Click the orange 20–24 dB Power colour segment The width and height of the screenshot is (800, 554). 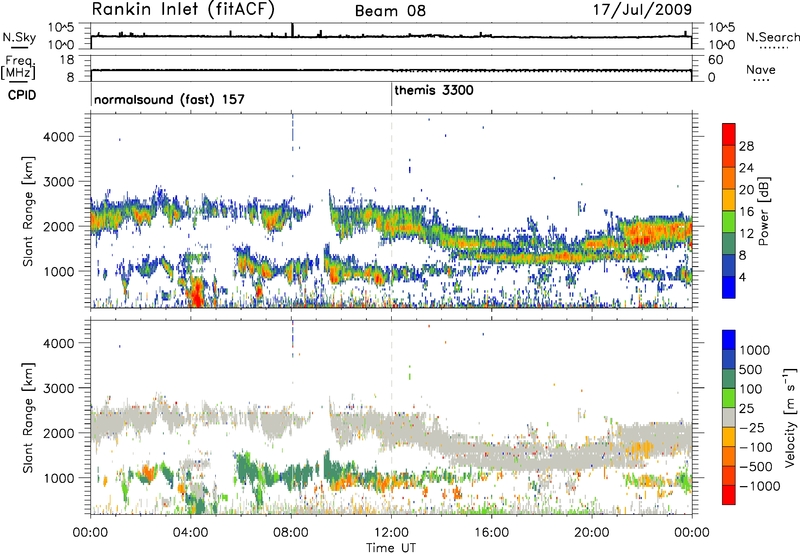click(729, 178)
